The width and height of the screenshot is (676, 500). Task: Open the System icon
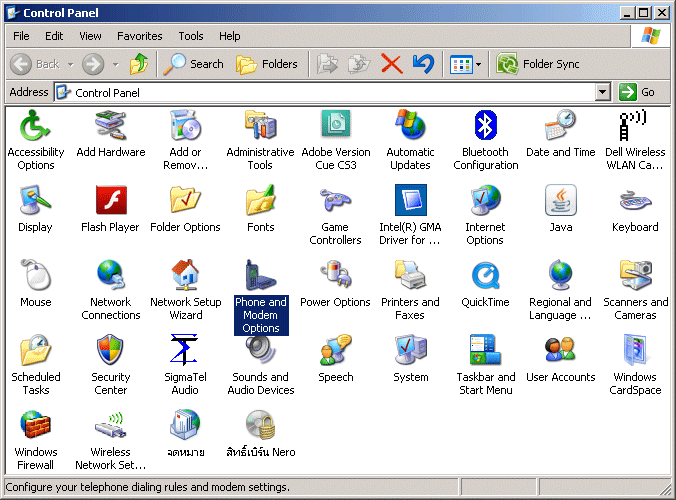click(410, 350)
